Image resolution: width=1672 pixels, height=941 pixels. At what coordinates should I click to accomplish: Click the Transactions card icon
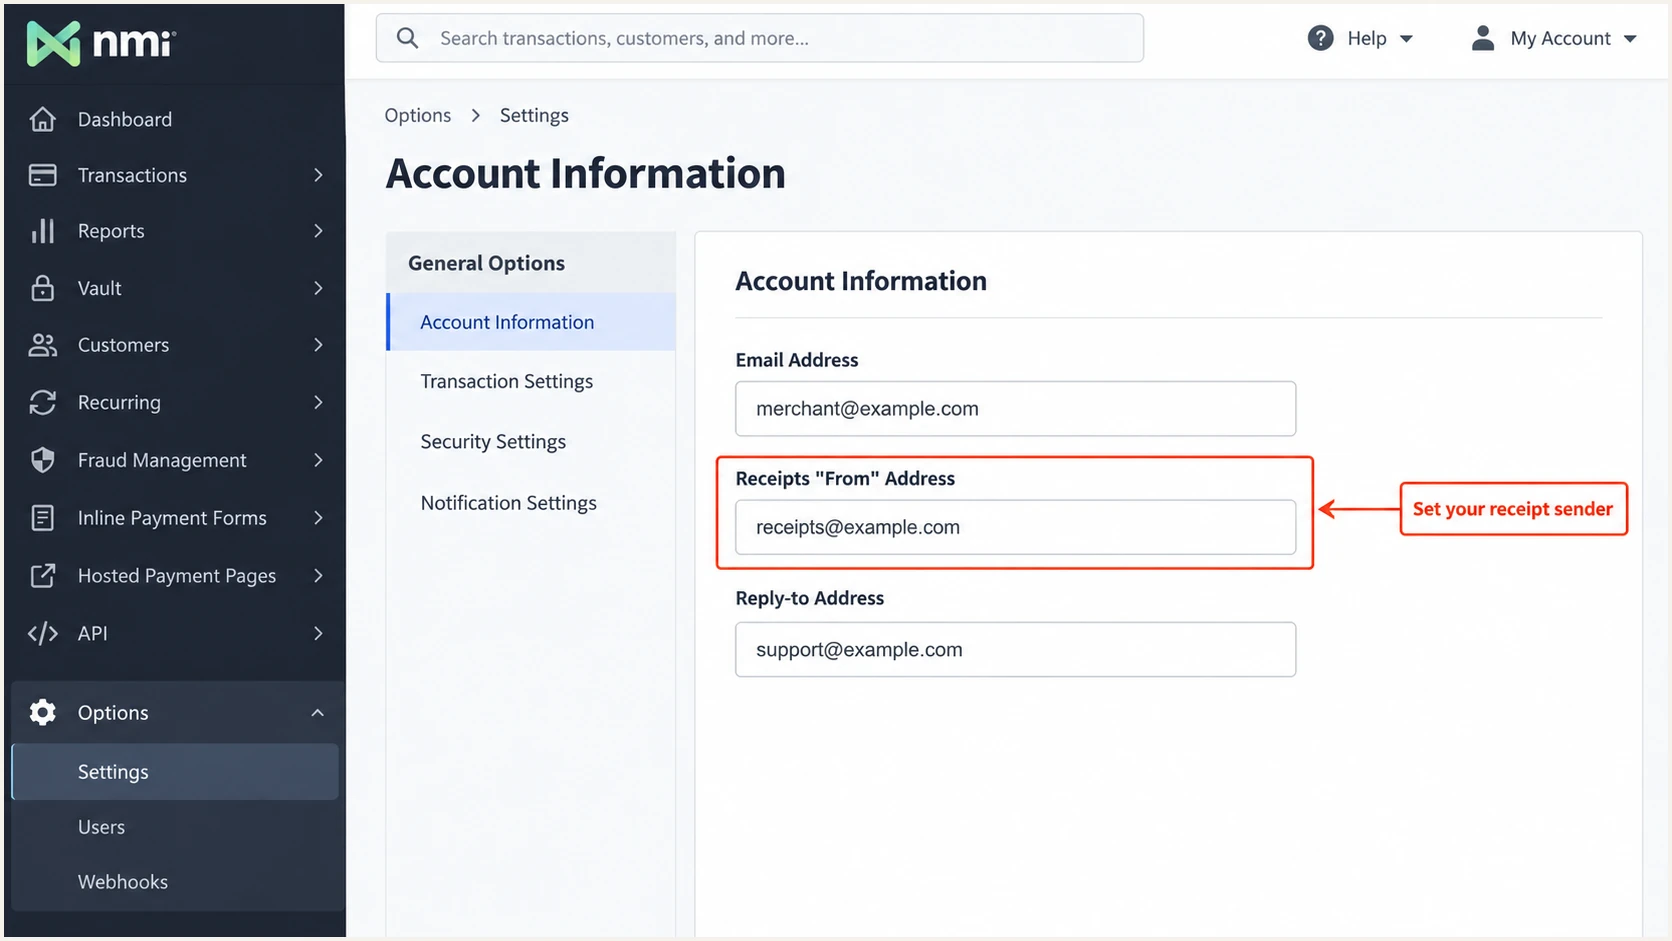pyautogui.click(x=42, y=175)
